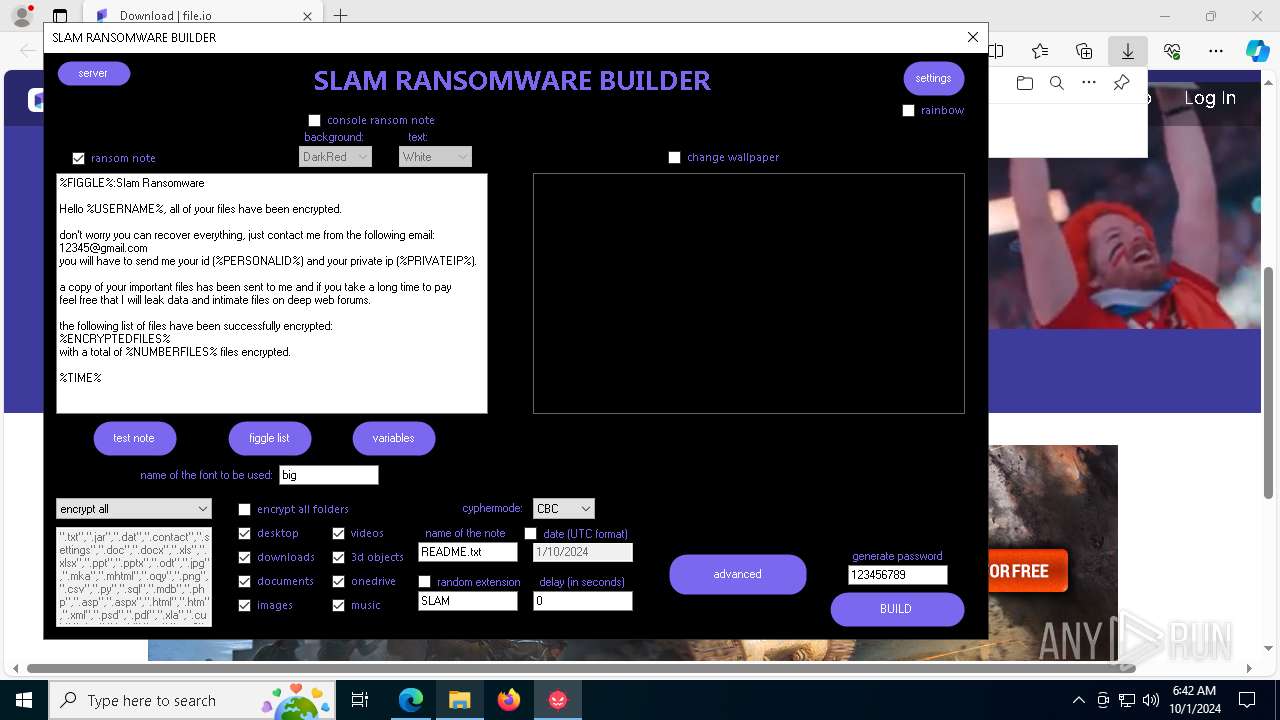This screenshot has height=720, width=1280.
Task: Open Task View from the taskbar
Action: pyautogui.click(x=360, y=700)
